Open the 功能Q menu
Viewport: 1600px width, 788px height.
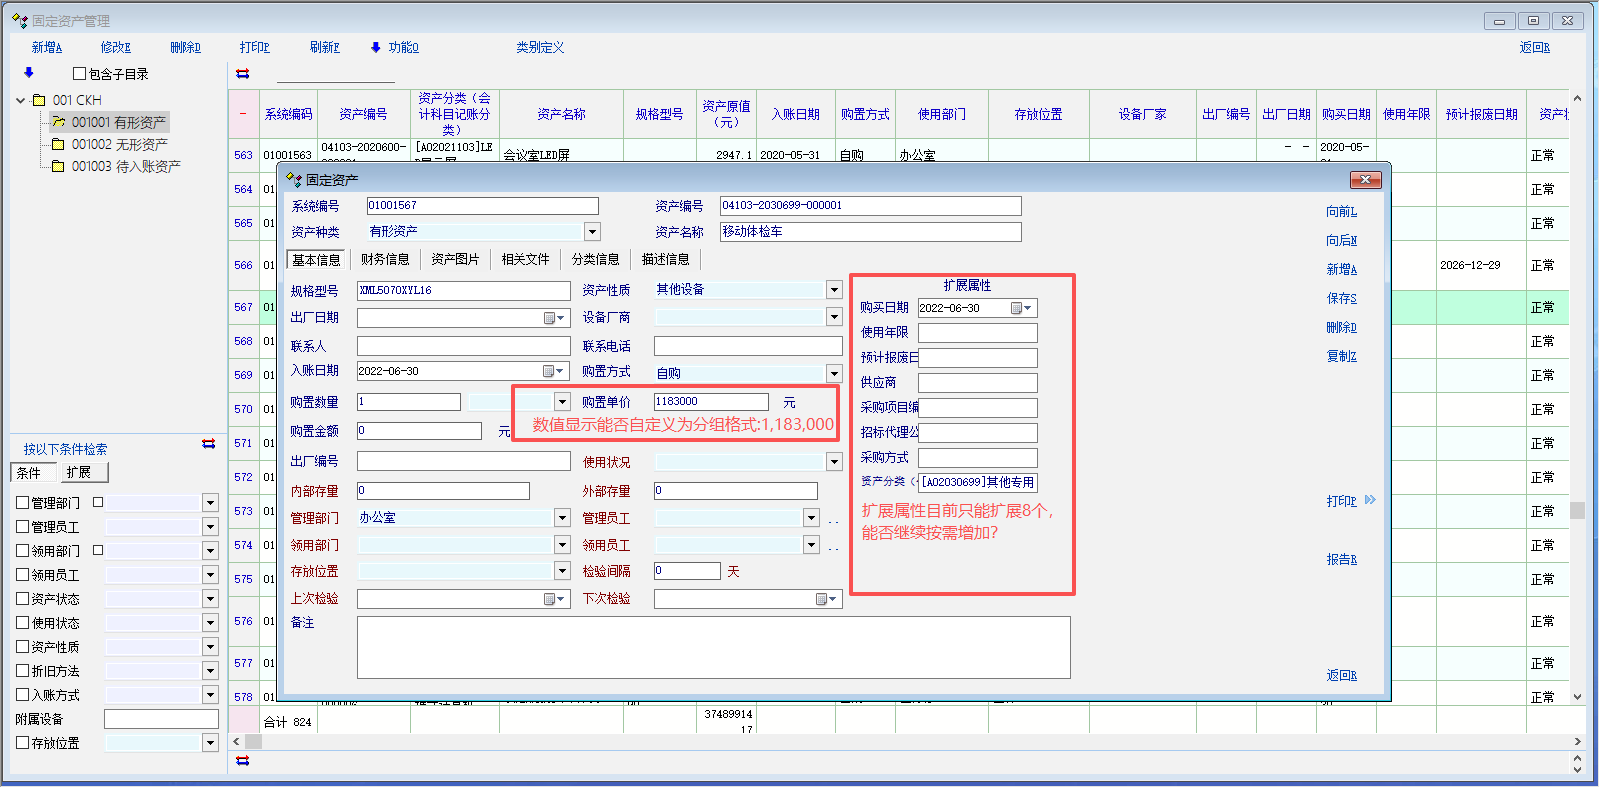point(395,47)
